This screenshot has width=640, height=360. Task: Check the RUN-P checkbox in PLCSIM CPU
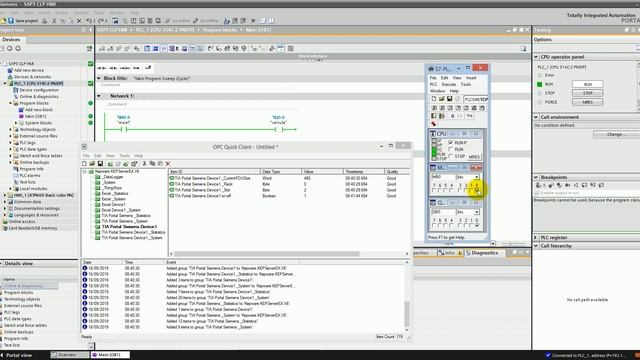click(451, 142)
